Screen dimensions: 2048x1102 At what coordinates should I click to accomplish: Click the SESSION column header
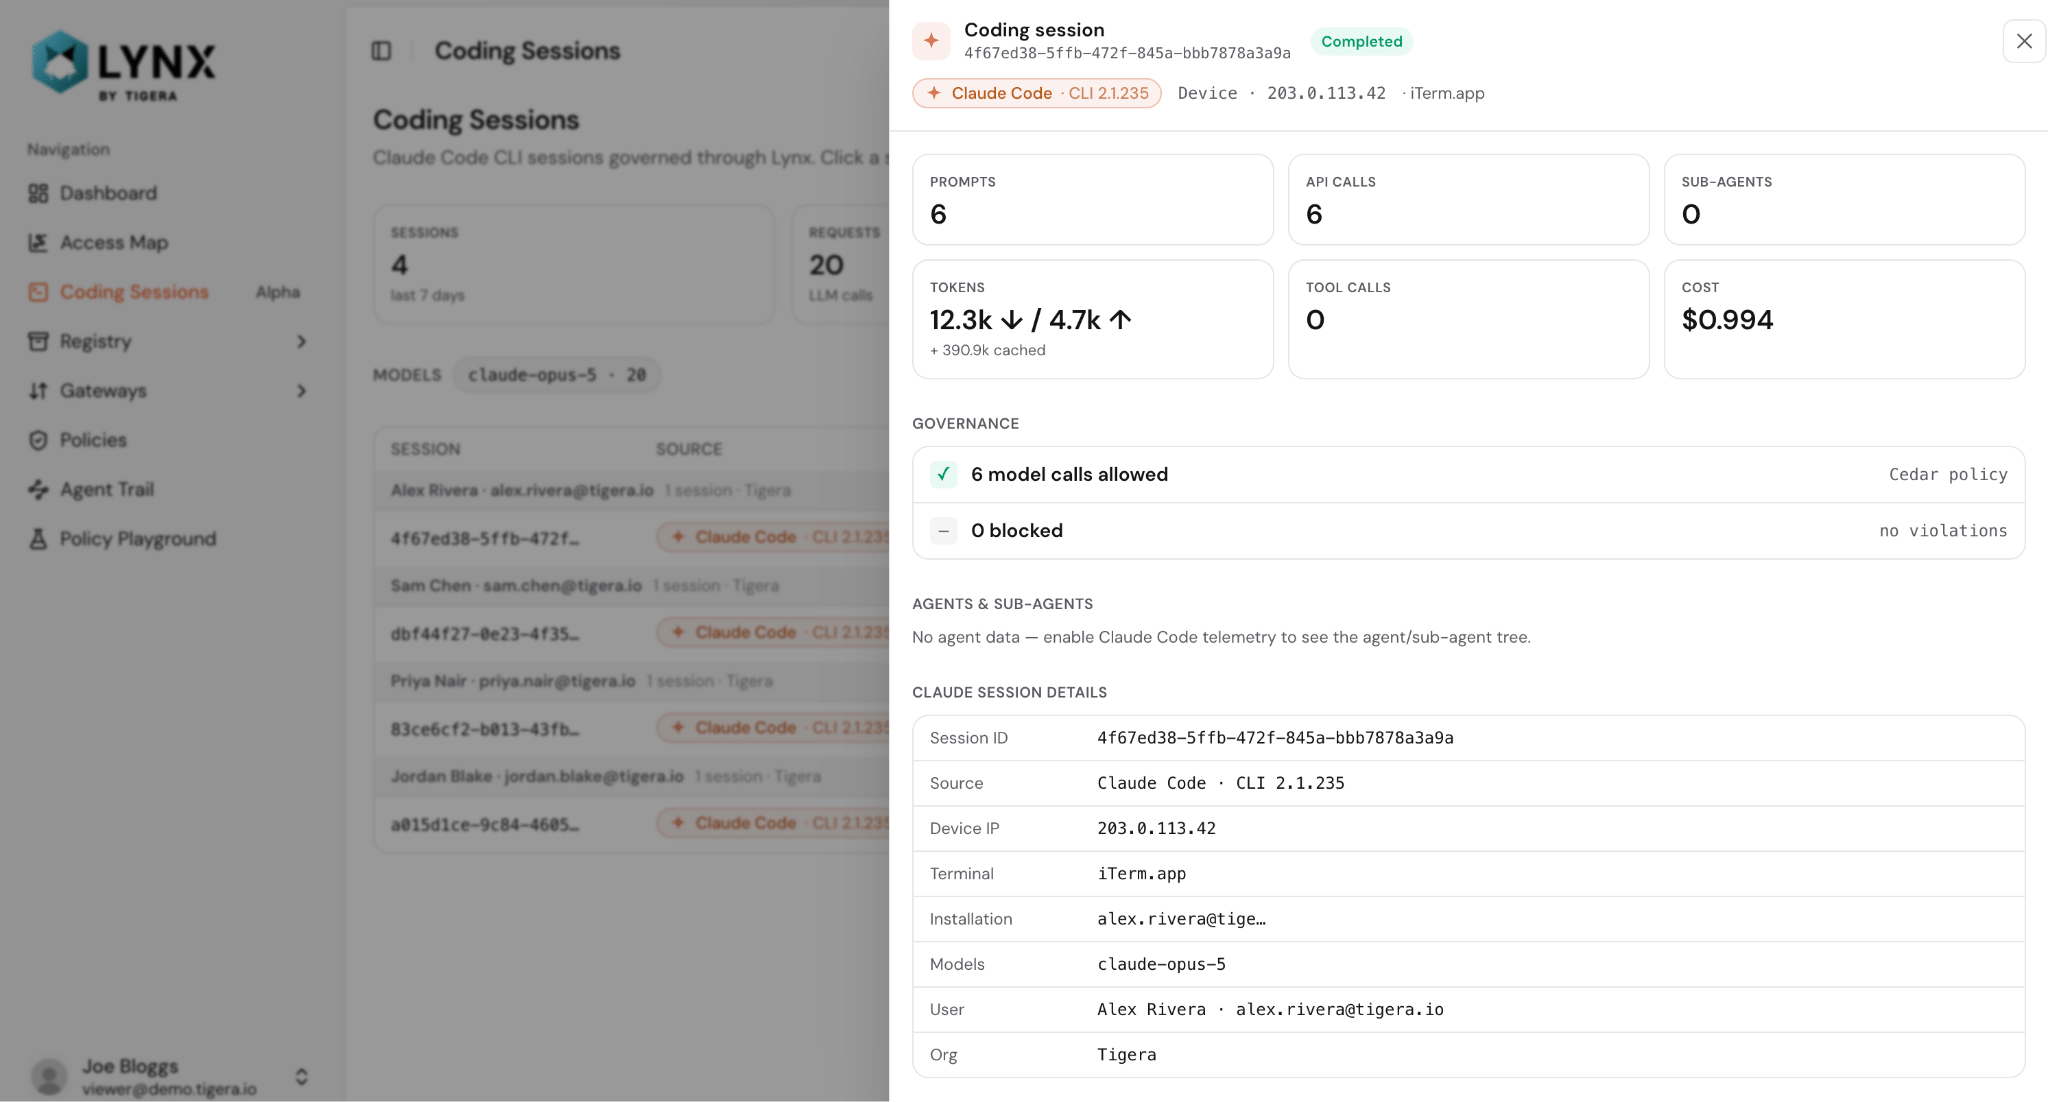[x=425, y=449]
